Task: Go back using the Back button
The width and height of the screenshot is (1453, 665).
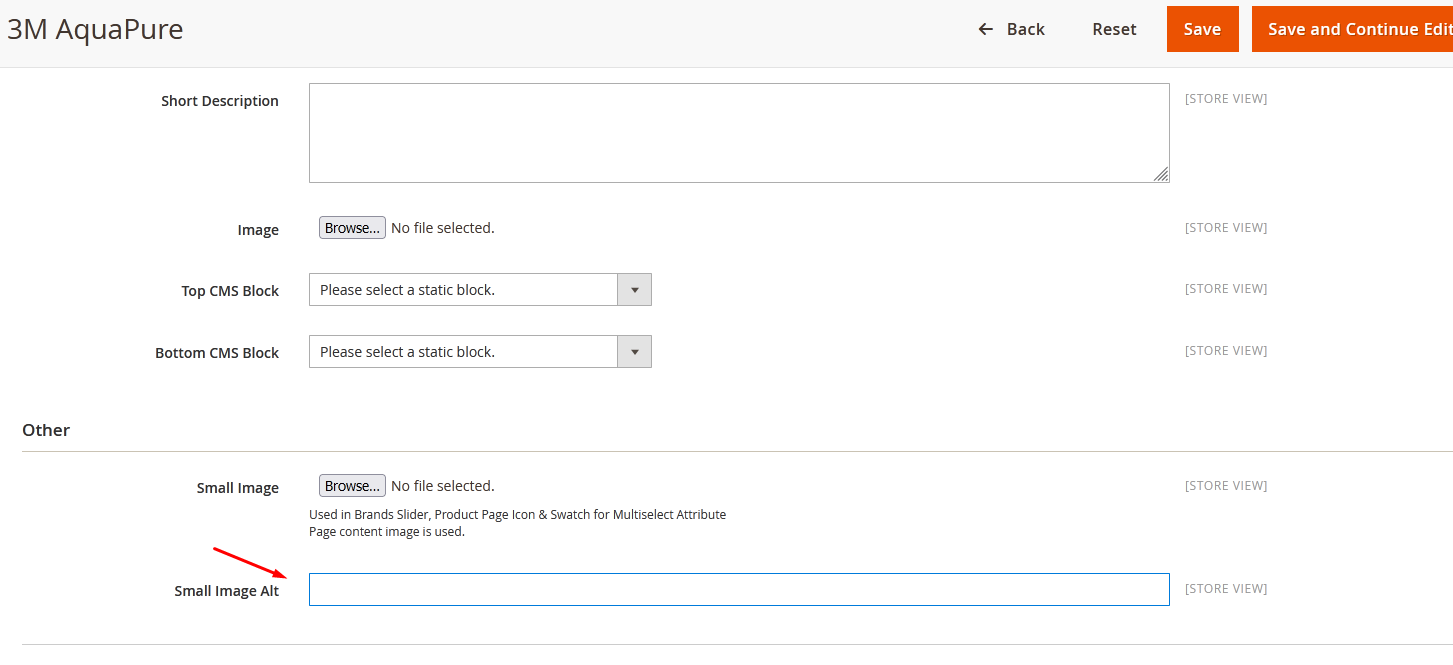Action: click(1011, 29)
